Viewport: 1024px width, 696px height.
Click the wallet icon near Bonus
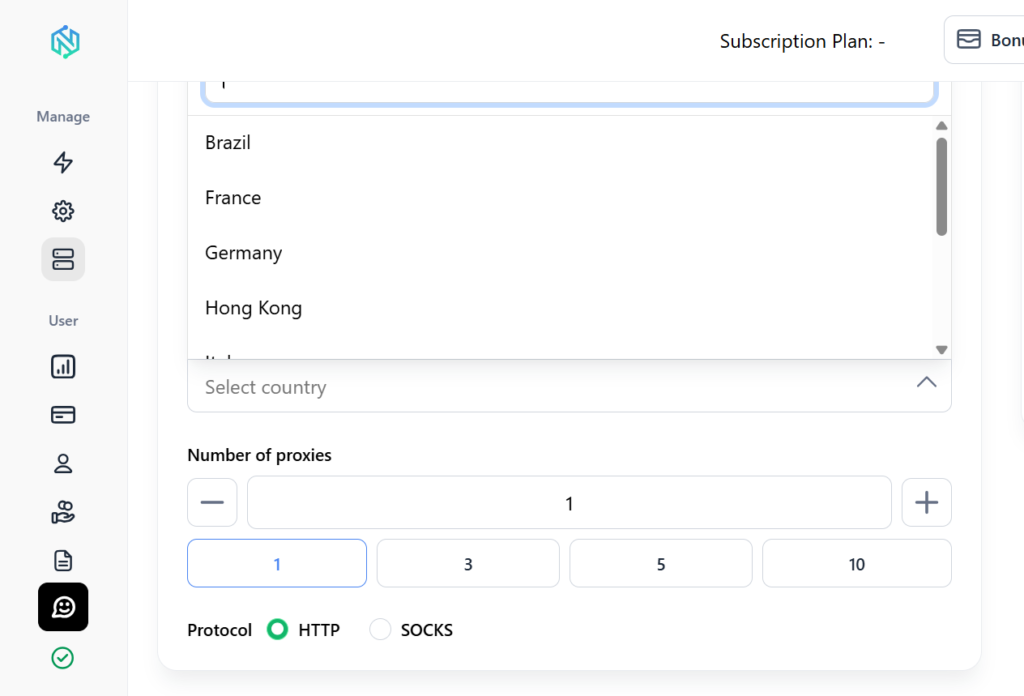[968, 39]
